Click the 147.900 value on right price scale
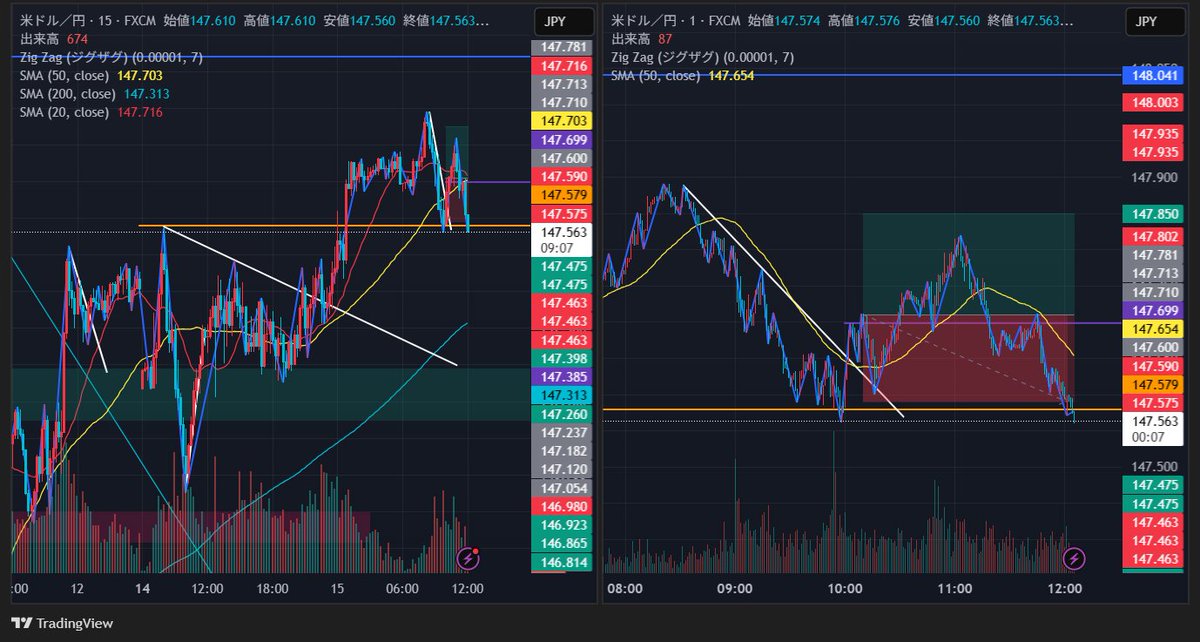This screenshot has height=642, width=1200. coord(1155,178)
